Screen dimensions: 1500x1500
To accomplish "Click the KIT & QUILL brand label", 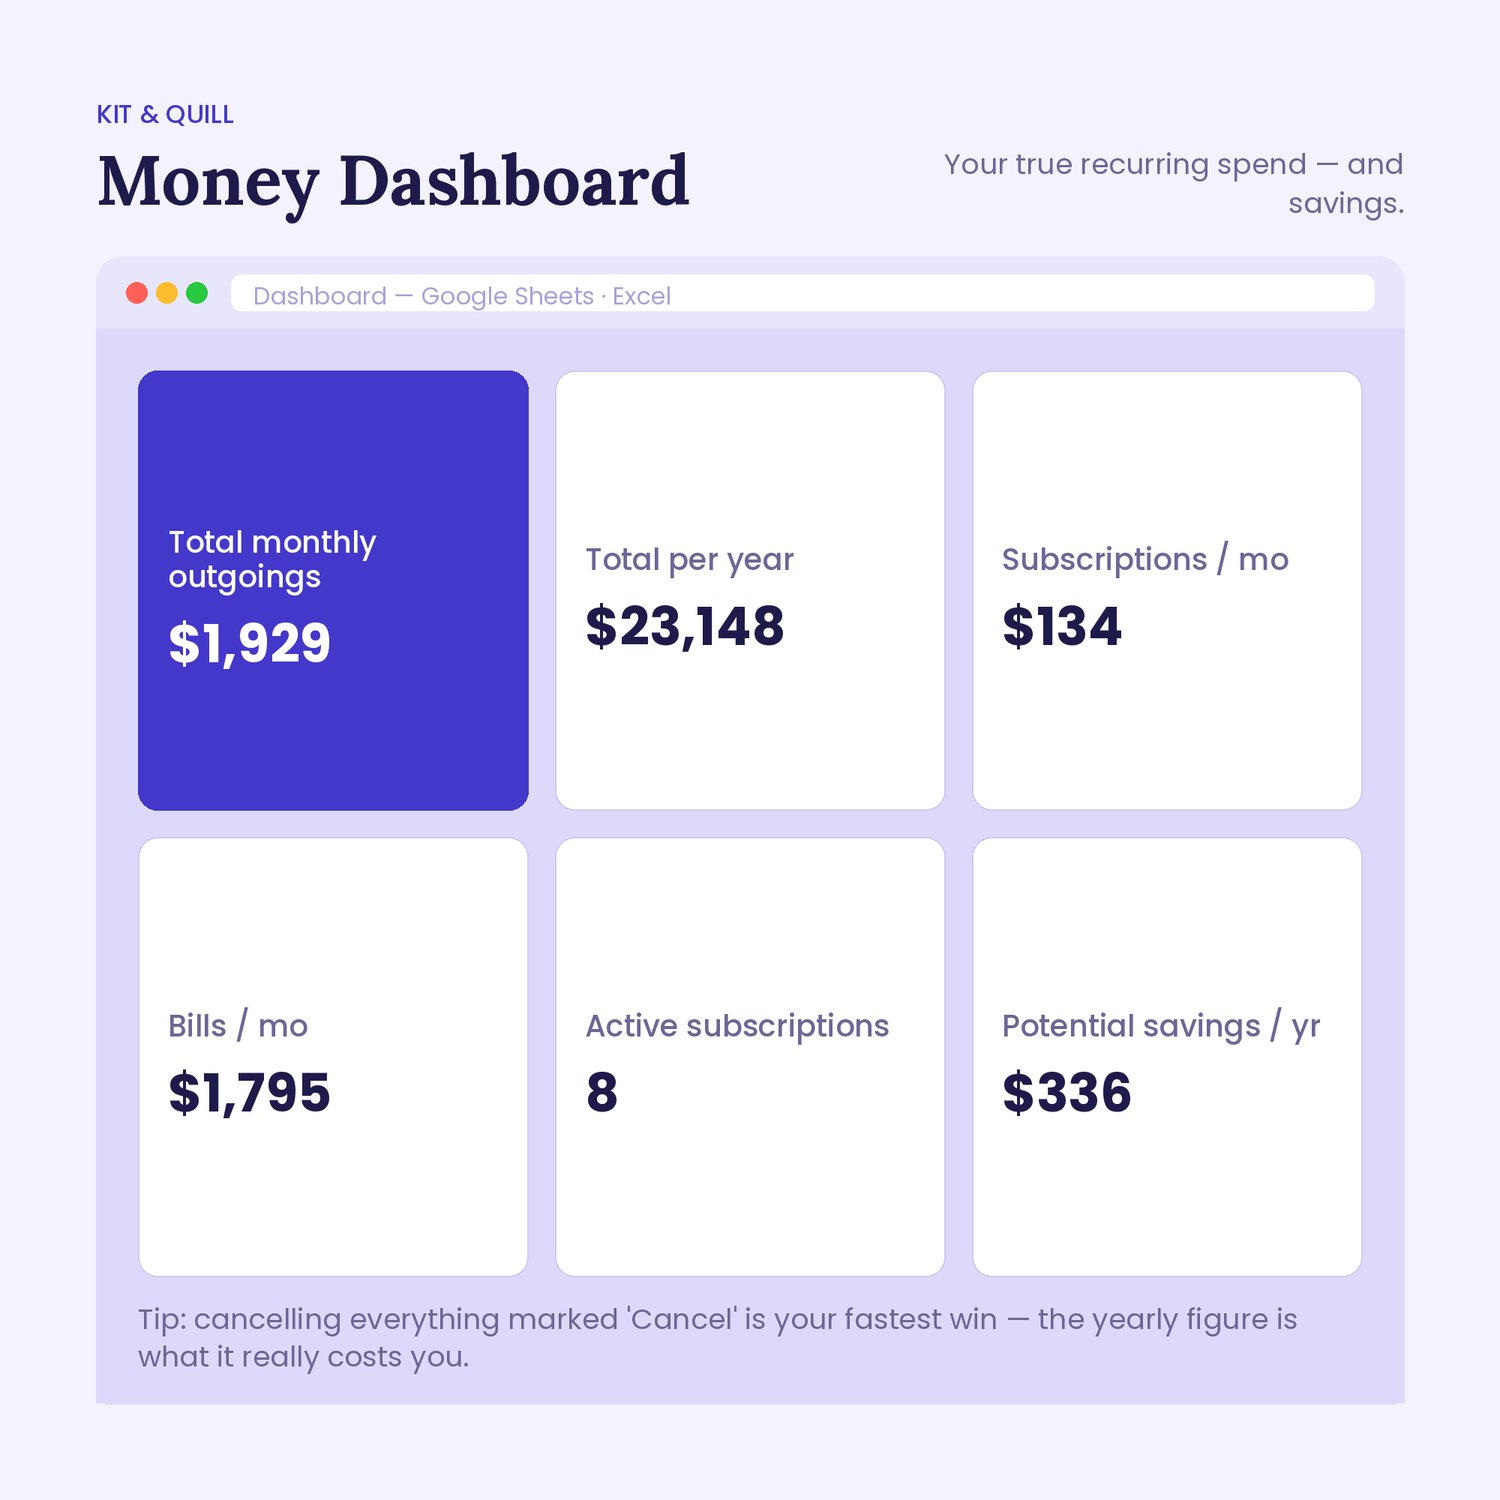I will (165, 115).
